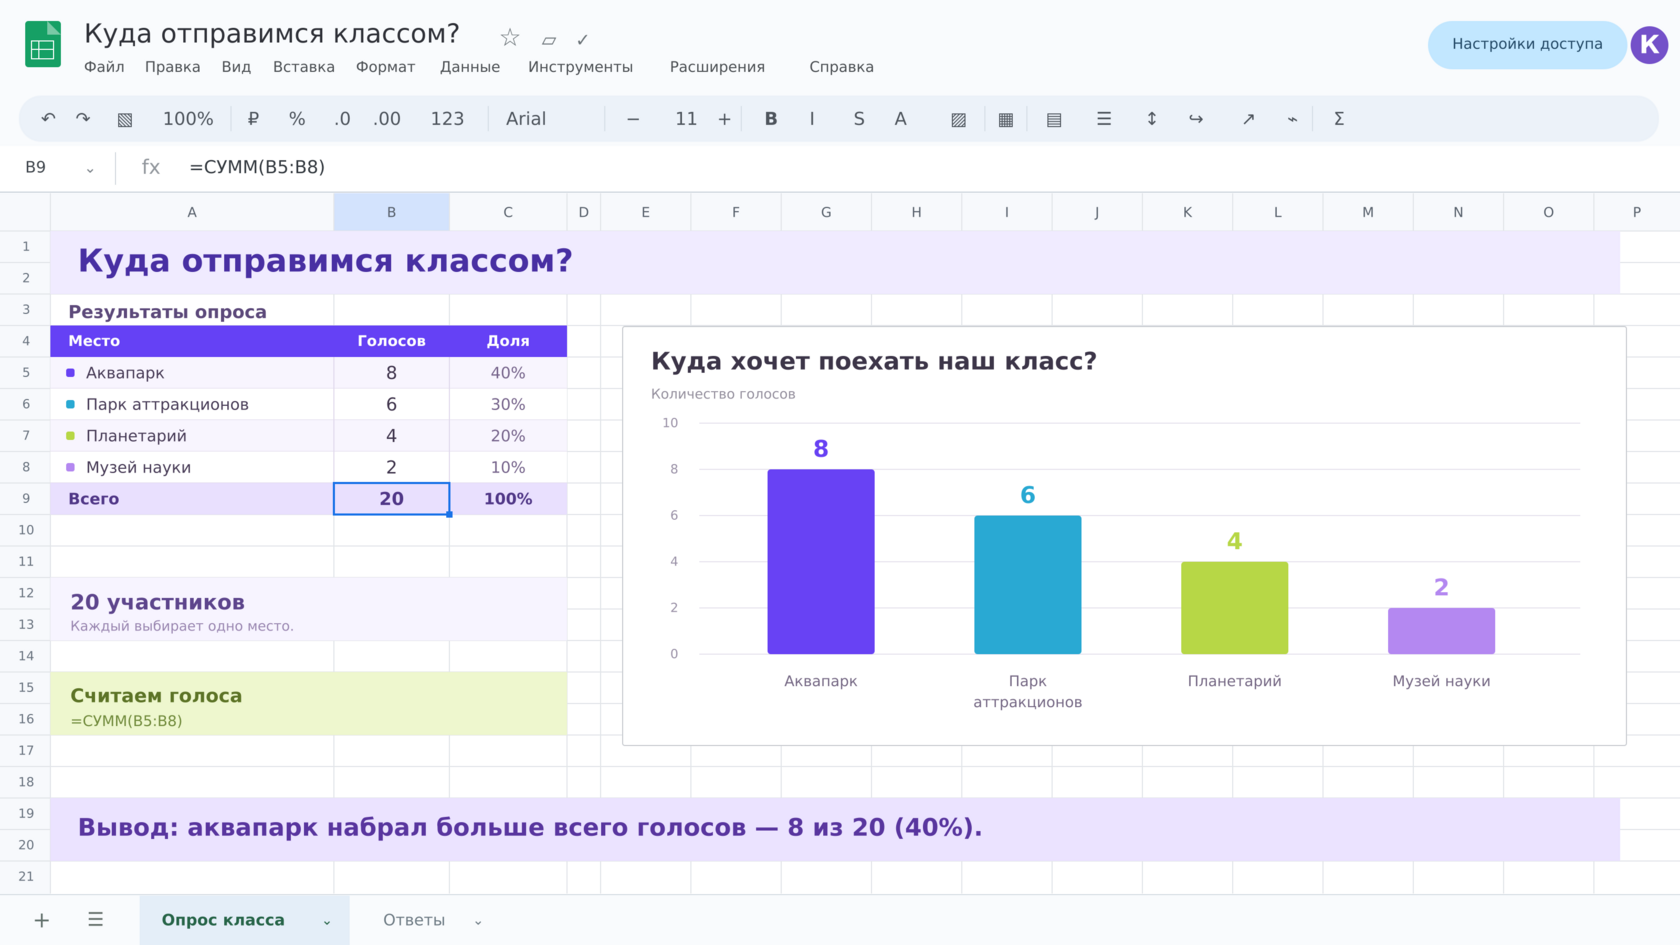This screenshot has width=1680, height=945.
Task: Open the Arial font dropdown
Action: click(526, 119)
